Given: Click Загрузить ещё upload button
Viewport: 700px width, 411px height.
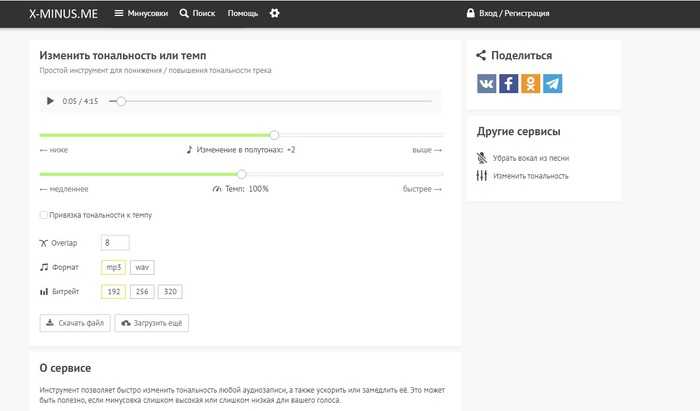Looking at the screenshot, I should coord(152,323).
